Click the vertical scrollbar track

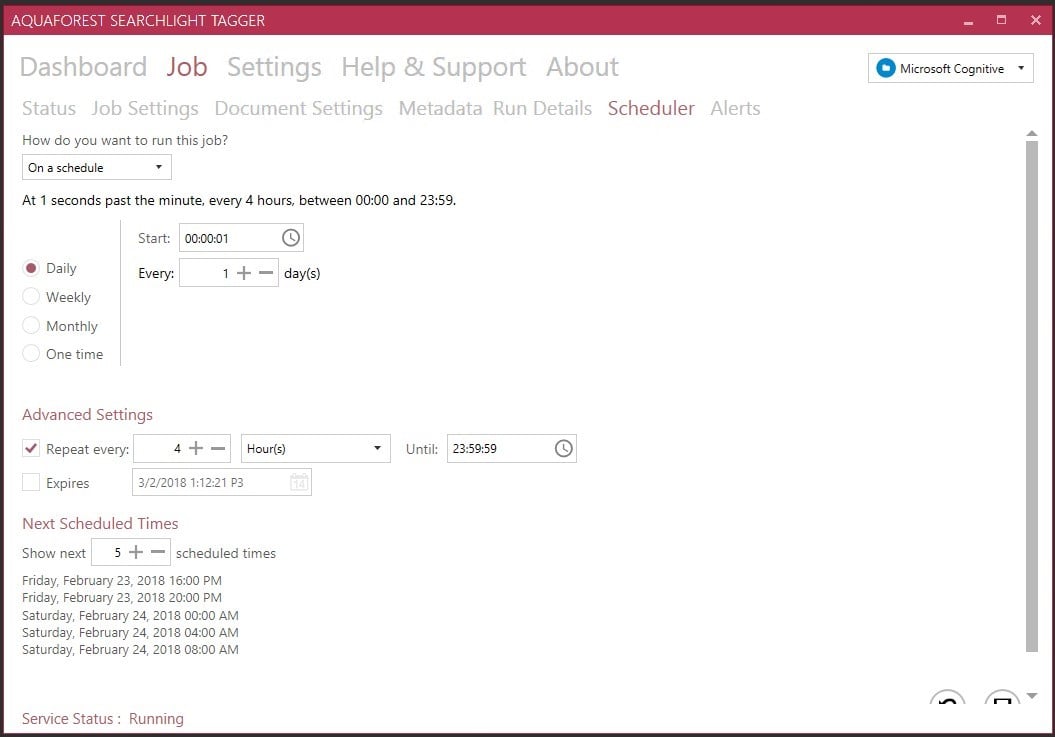1031,400
